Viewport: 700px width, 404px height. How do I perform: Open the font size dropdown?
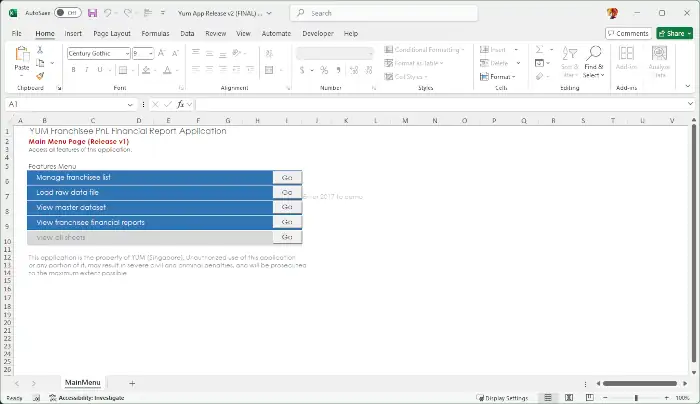[150, 53]
